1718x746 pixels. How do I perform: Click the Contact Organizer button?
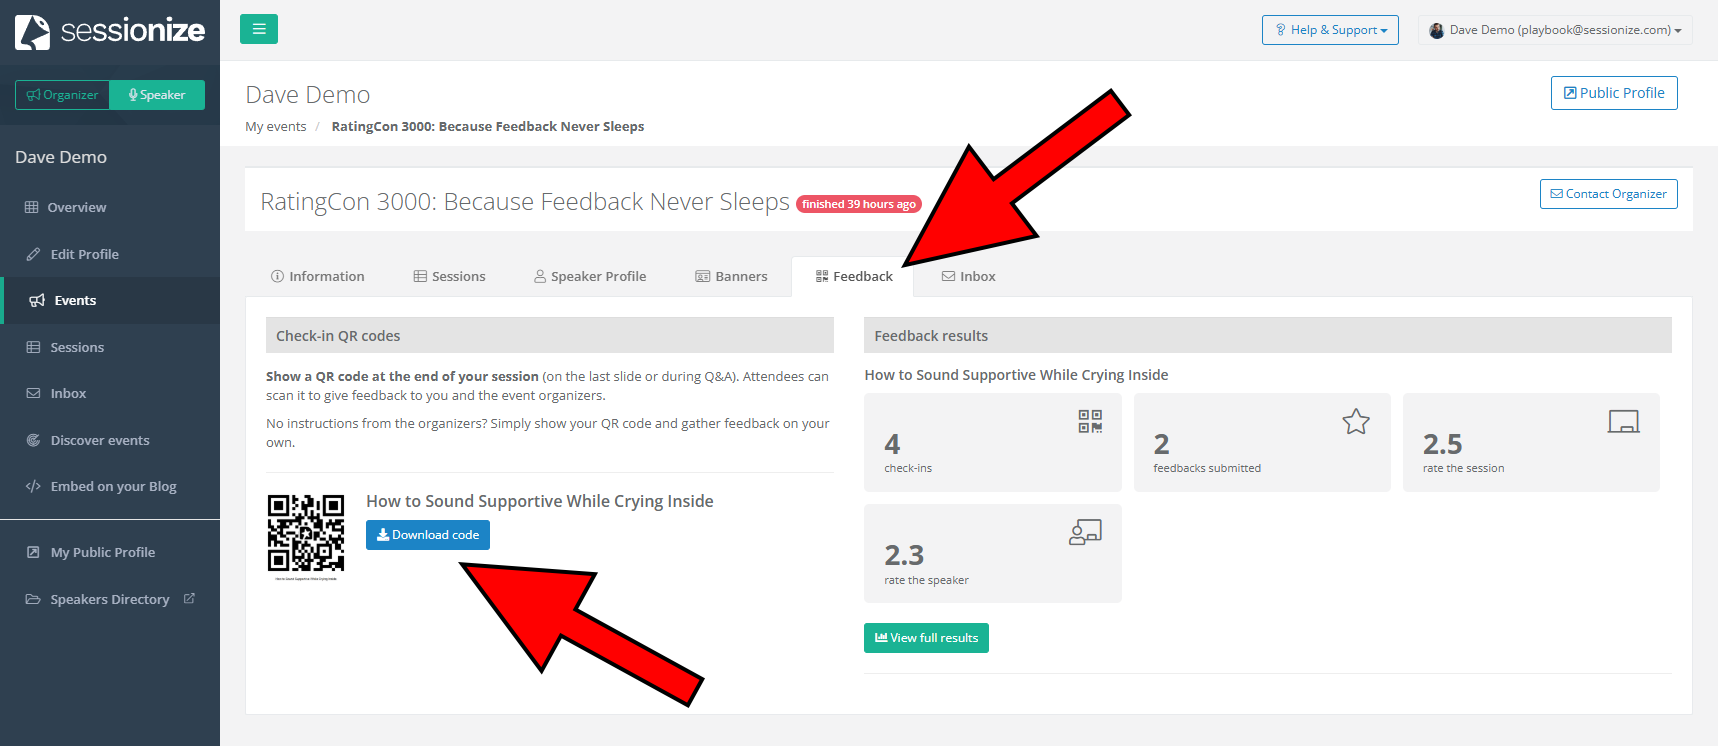1608,194
